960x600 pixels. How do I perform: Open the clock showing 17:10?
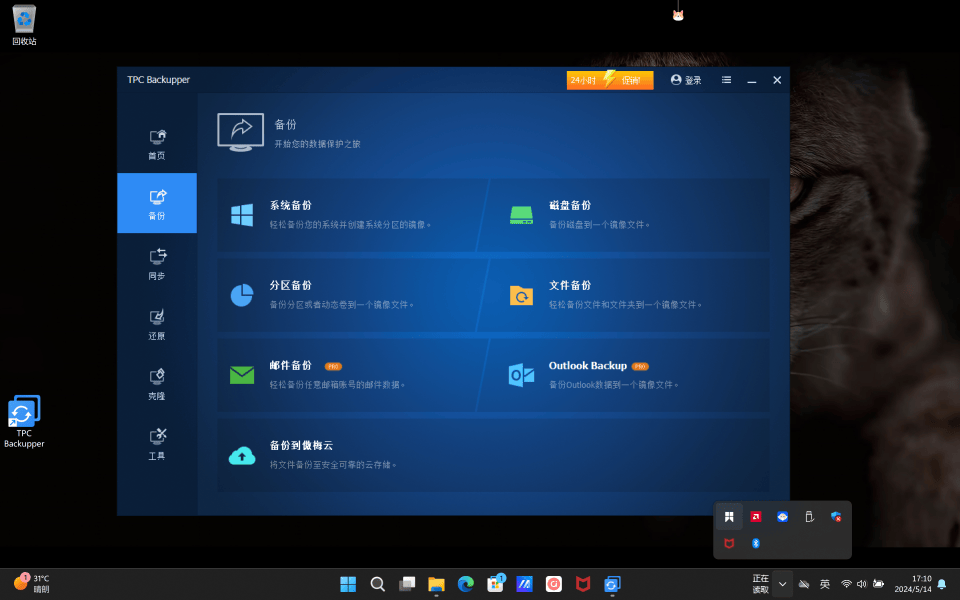coord(913,583)
